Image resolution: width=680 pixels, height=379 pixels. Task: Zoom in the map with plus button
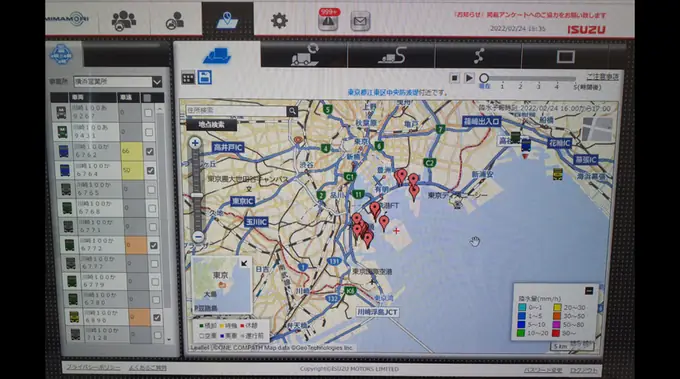pos(195,143)
